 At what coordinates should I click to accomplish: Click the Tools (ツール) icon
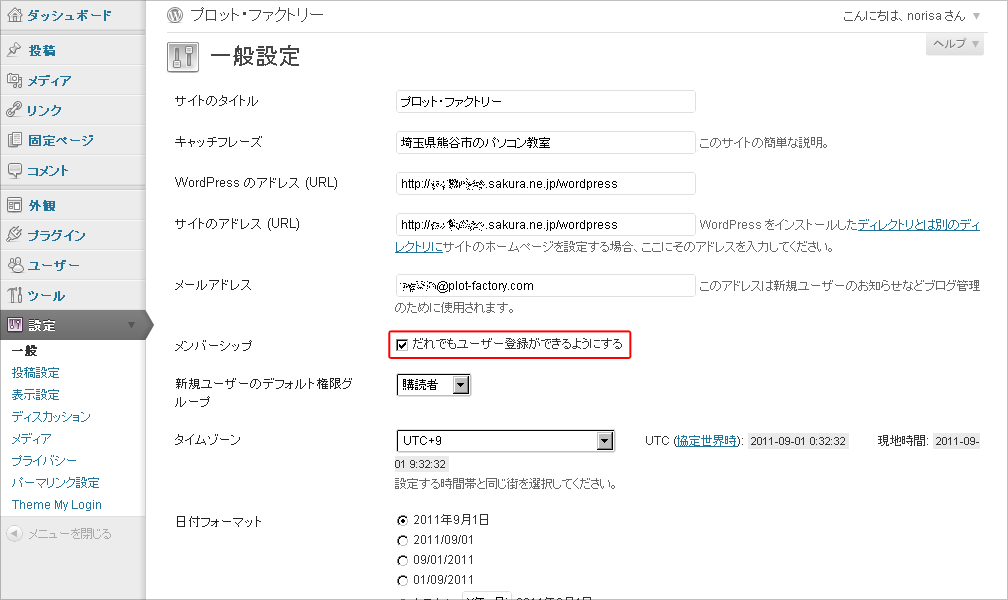(14, 295)
